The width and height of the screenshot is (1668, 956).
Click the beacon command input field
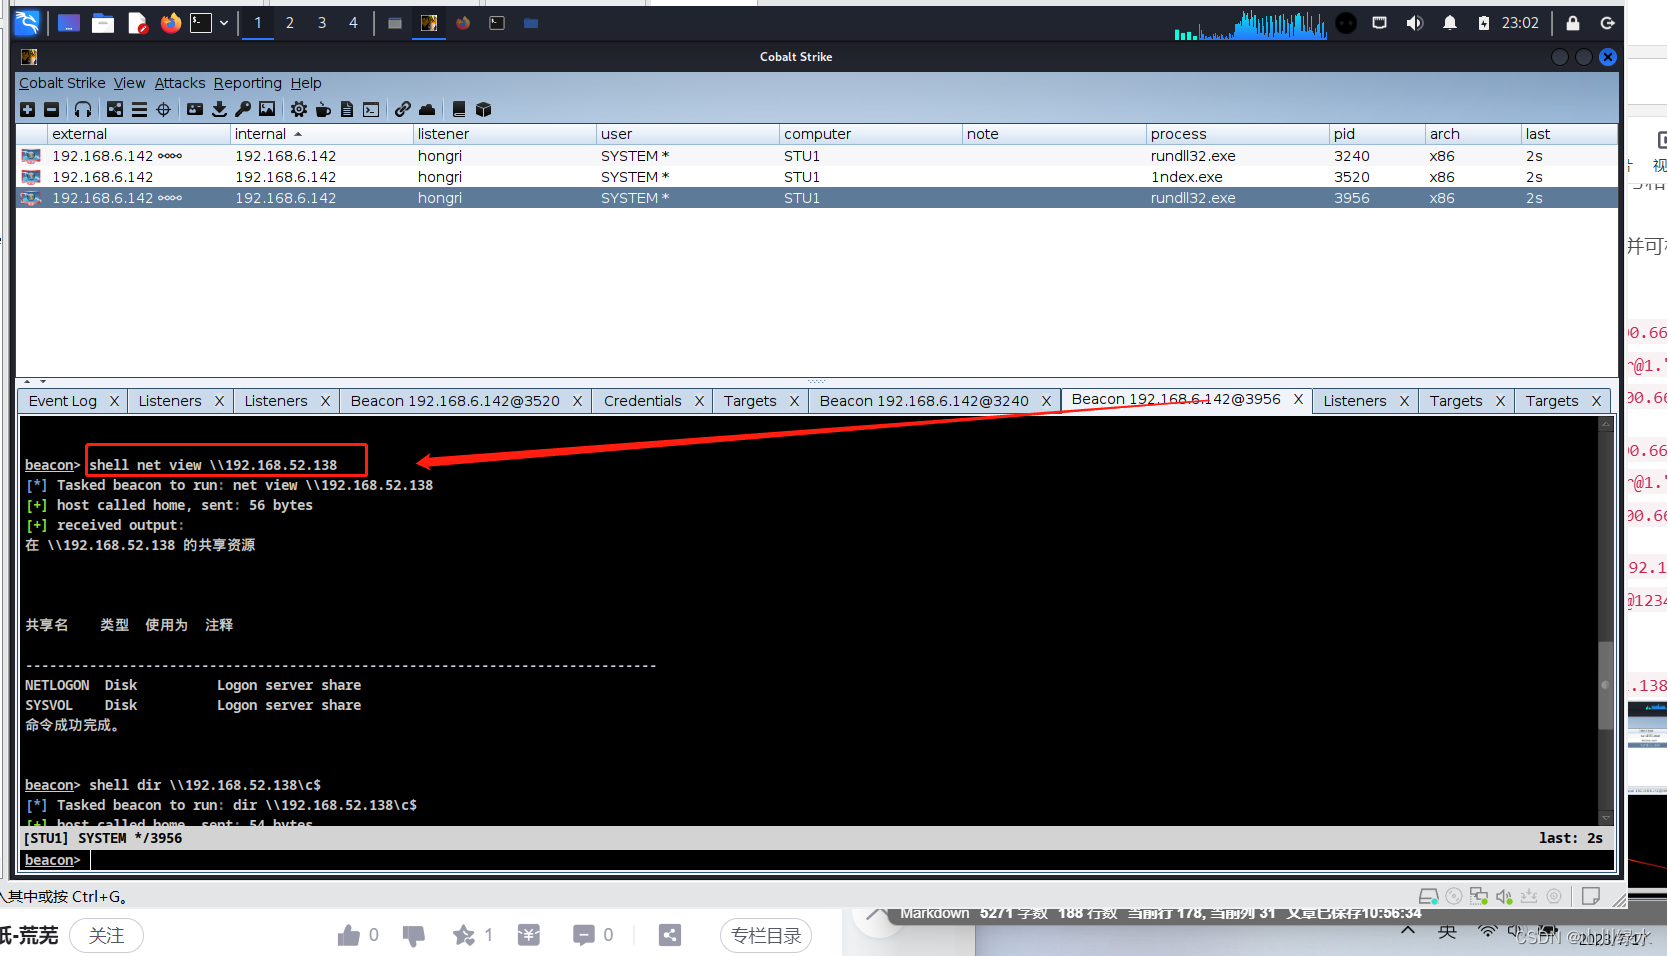[850, 860]
